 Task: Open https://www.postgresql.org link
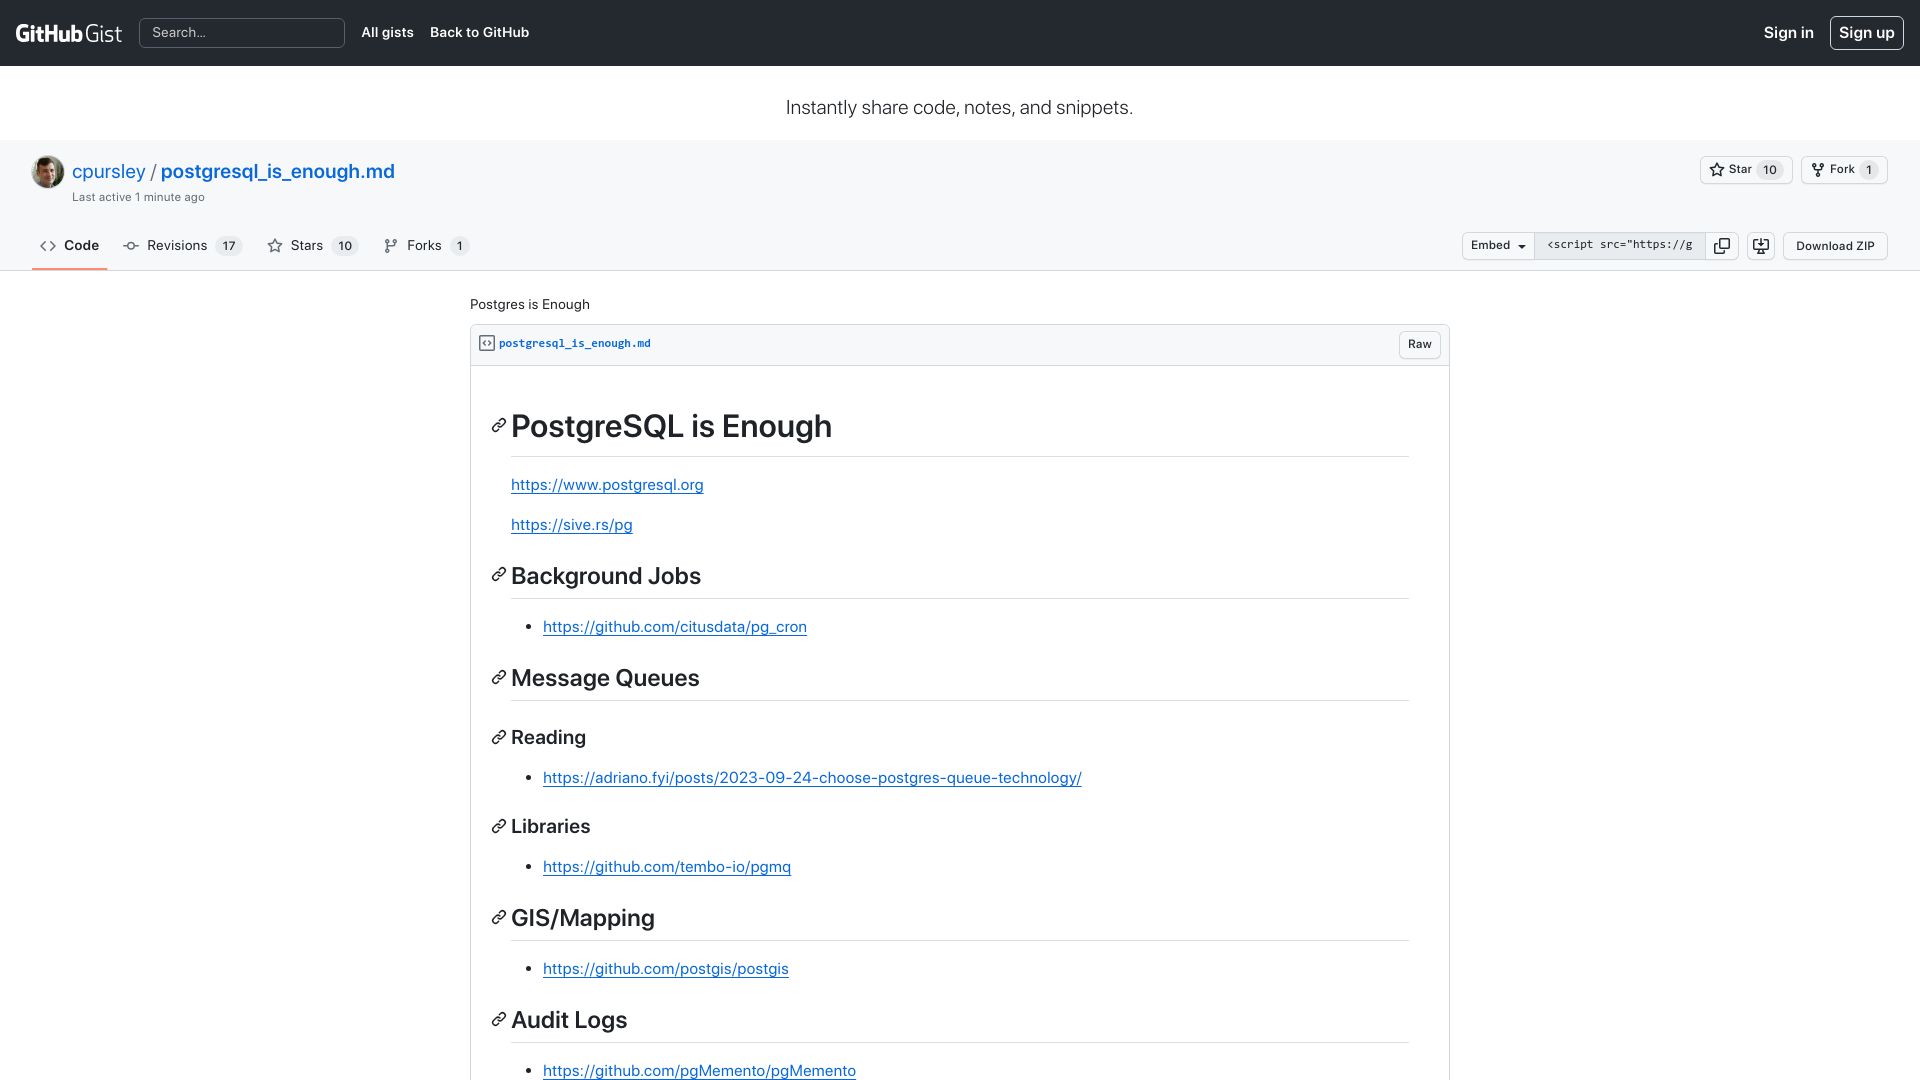[607, 485]
